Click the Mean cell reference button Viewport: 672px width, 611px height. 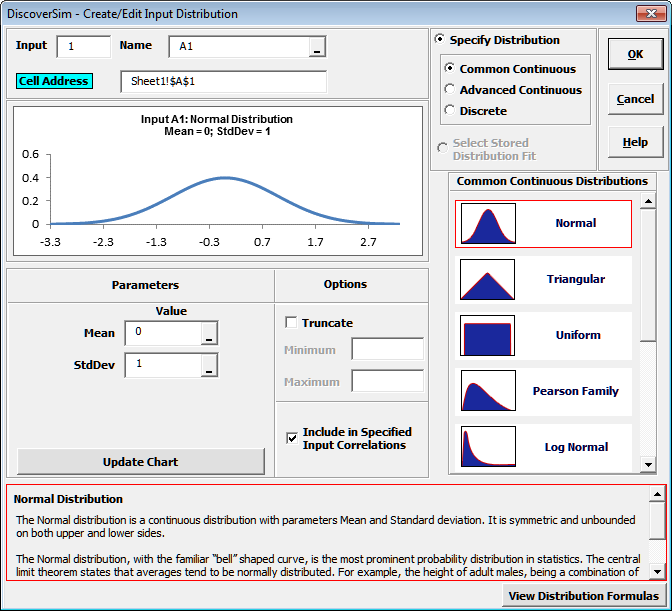click(209, 333)
